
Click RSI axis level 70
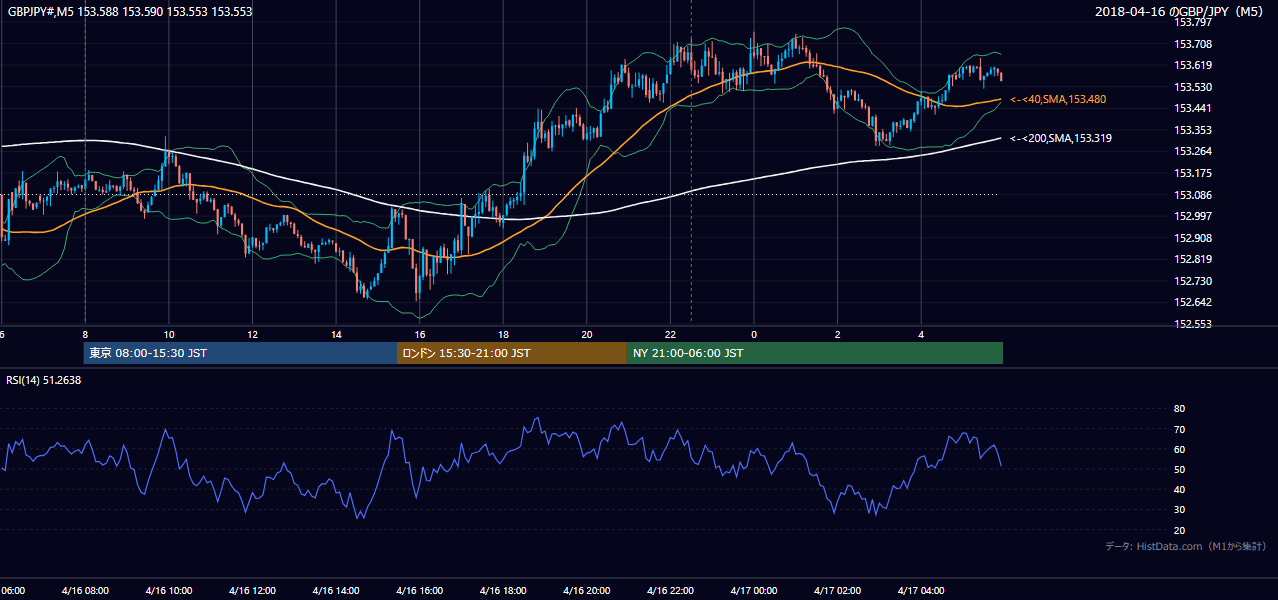1179,429
